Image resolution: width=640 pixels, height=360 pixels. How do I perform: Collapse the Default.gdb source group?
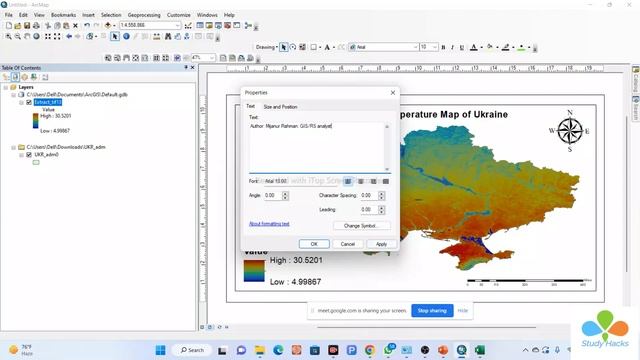13,95
